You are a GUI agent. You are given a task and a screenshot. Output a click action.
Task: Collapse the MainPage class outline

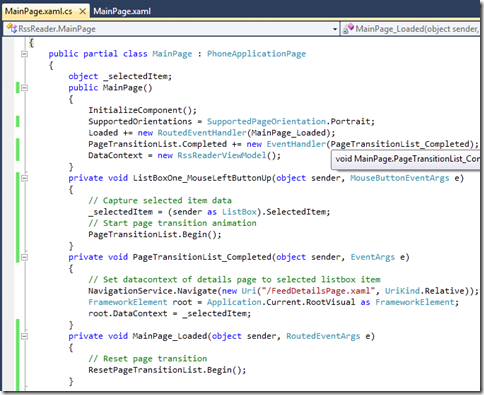point(24,54)
